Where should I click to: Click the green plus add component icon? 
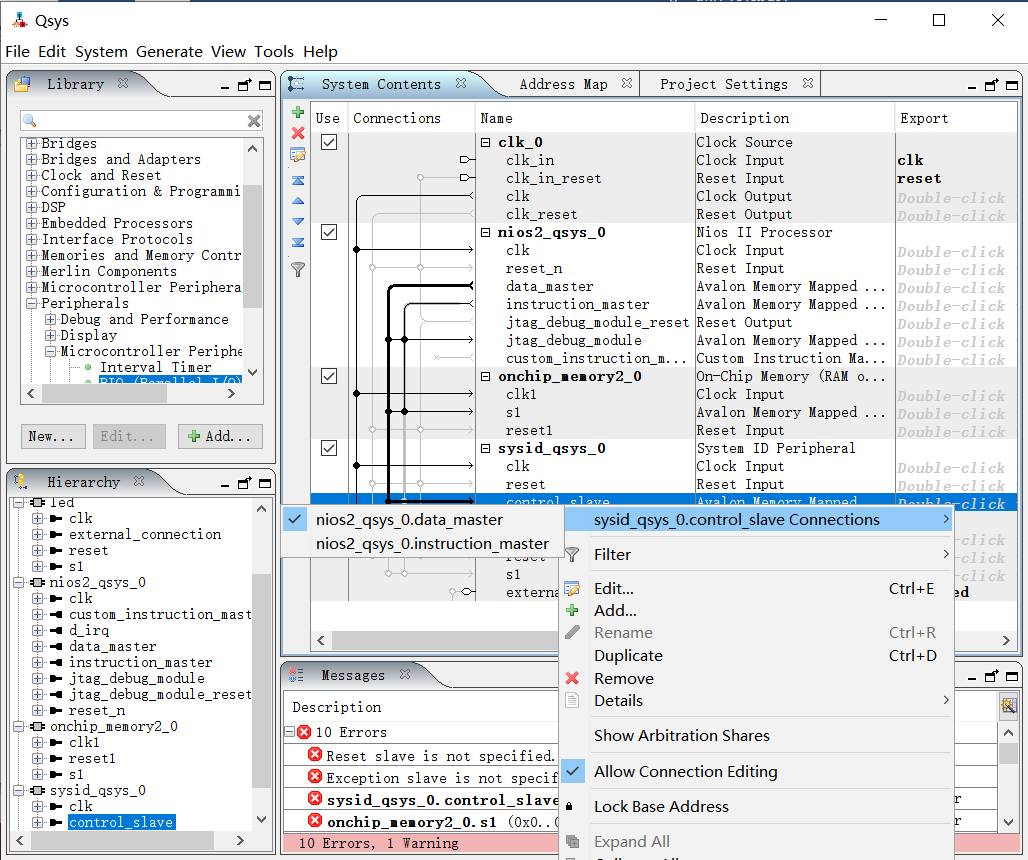tap(297, 112)
